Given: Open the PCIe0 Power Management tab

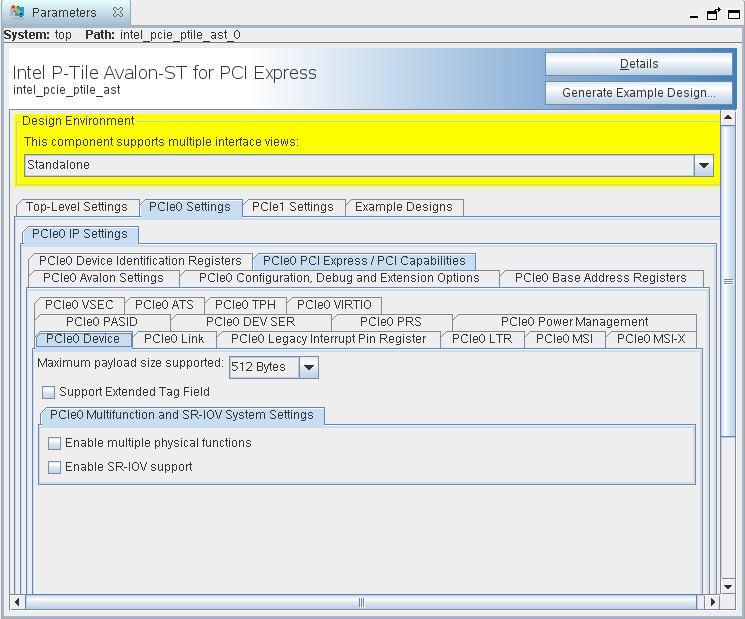Looking at the screenshot, I should pos(574,322).
